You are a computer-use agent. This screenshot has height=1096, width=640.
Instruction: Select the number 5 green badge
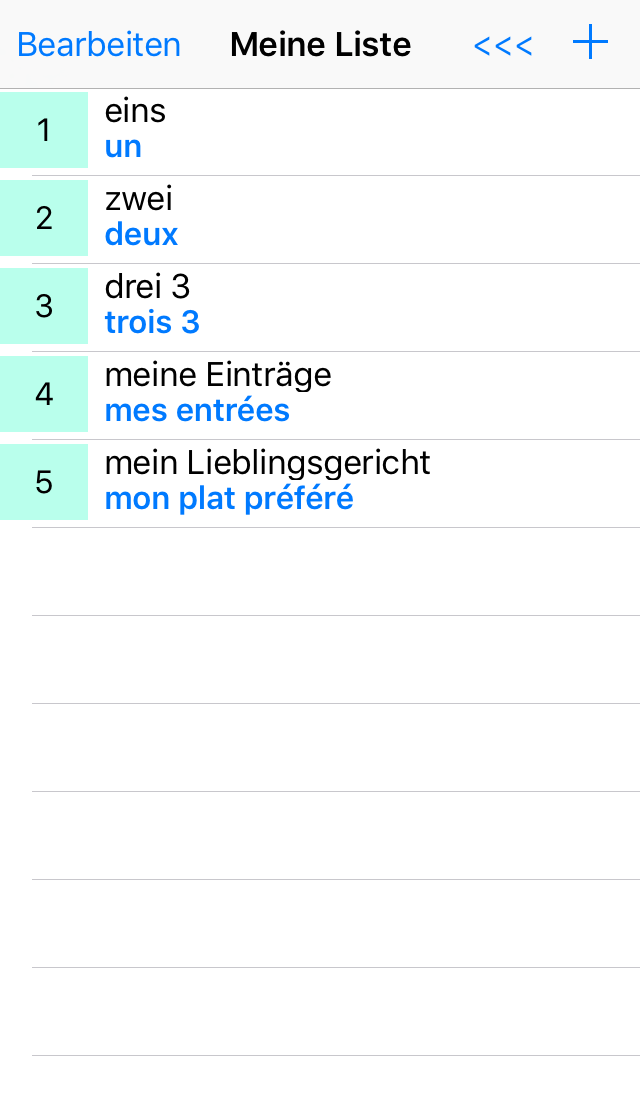pos(44,482)
